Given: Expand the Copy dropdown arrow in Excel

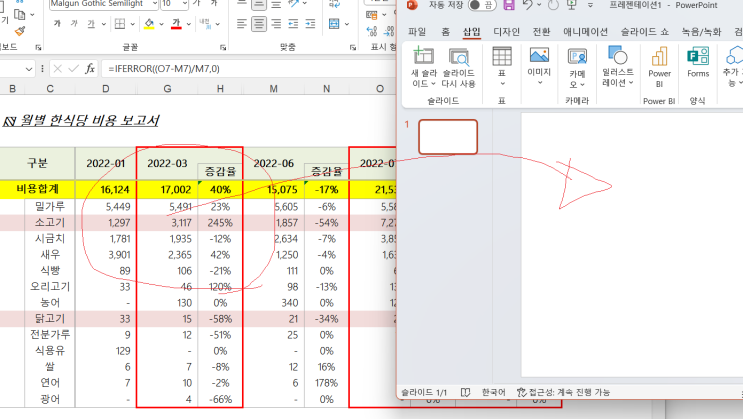Looking at the screenshot, I should tap(32, 15).
